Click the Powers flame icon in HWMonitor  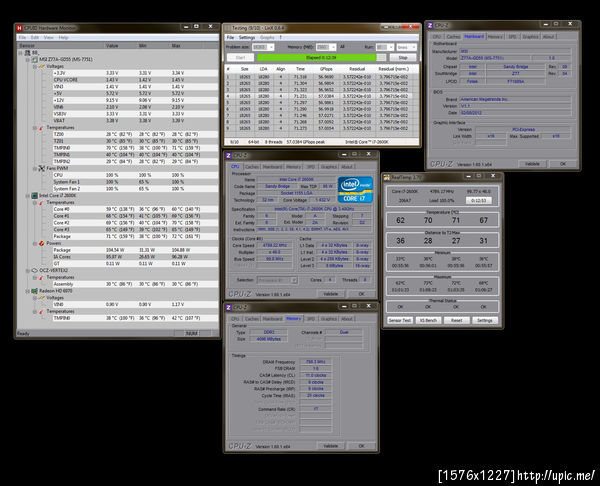(41, 243)
